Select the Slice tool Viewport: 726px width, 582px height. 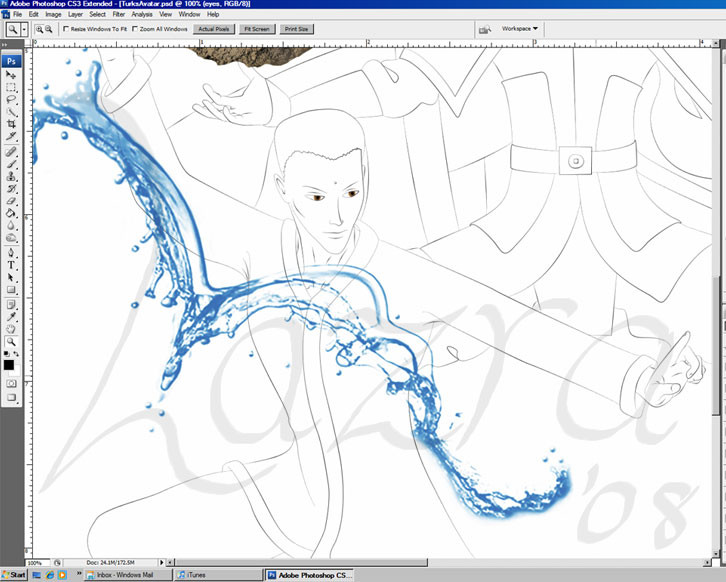(x=11, y=136)
